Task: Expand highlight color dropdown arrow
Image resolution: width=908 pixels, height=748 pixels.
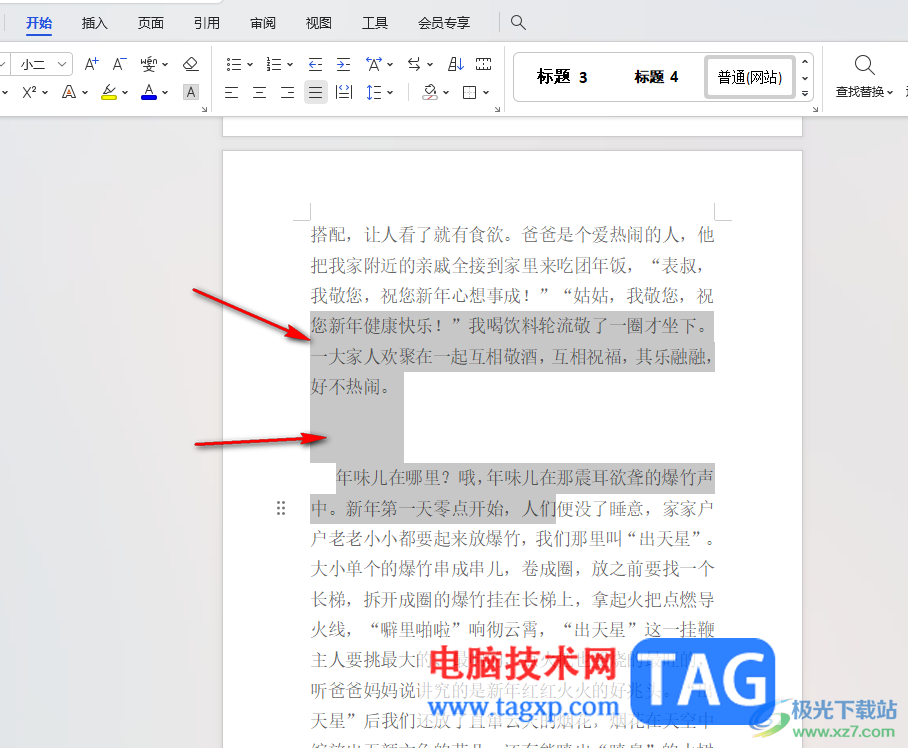Action: [125, 93]
